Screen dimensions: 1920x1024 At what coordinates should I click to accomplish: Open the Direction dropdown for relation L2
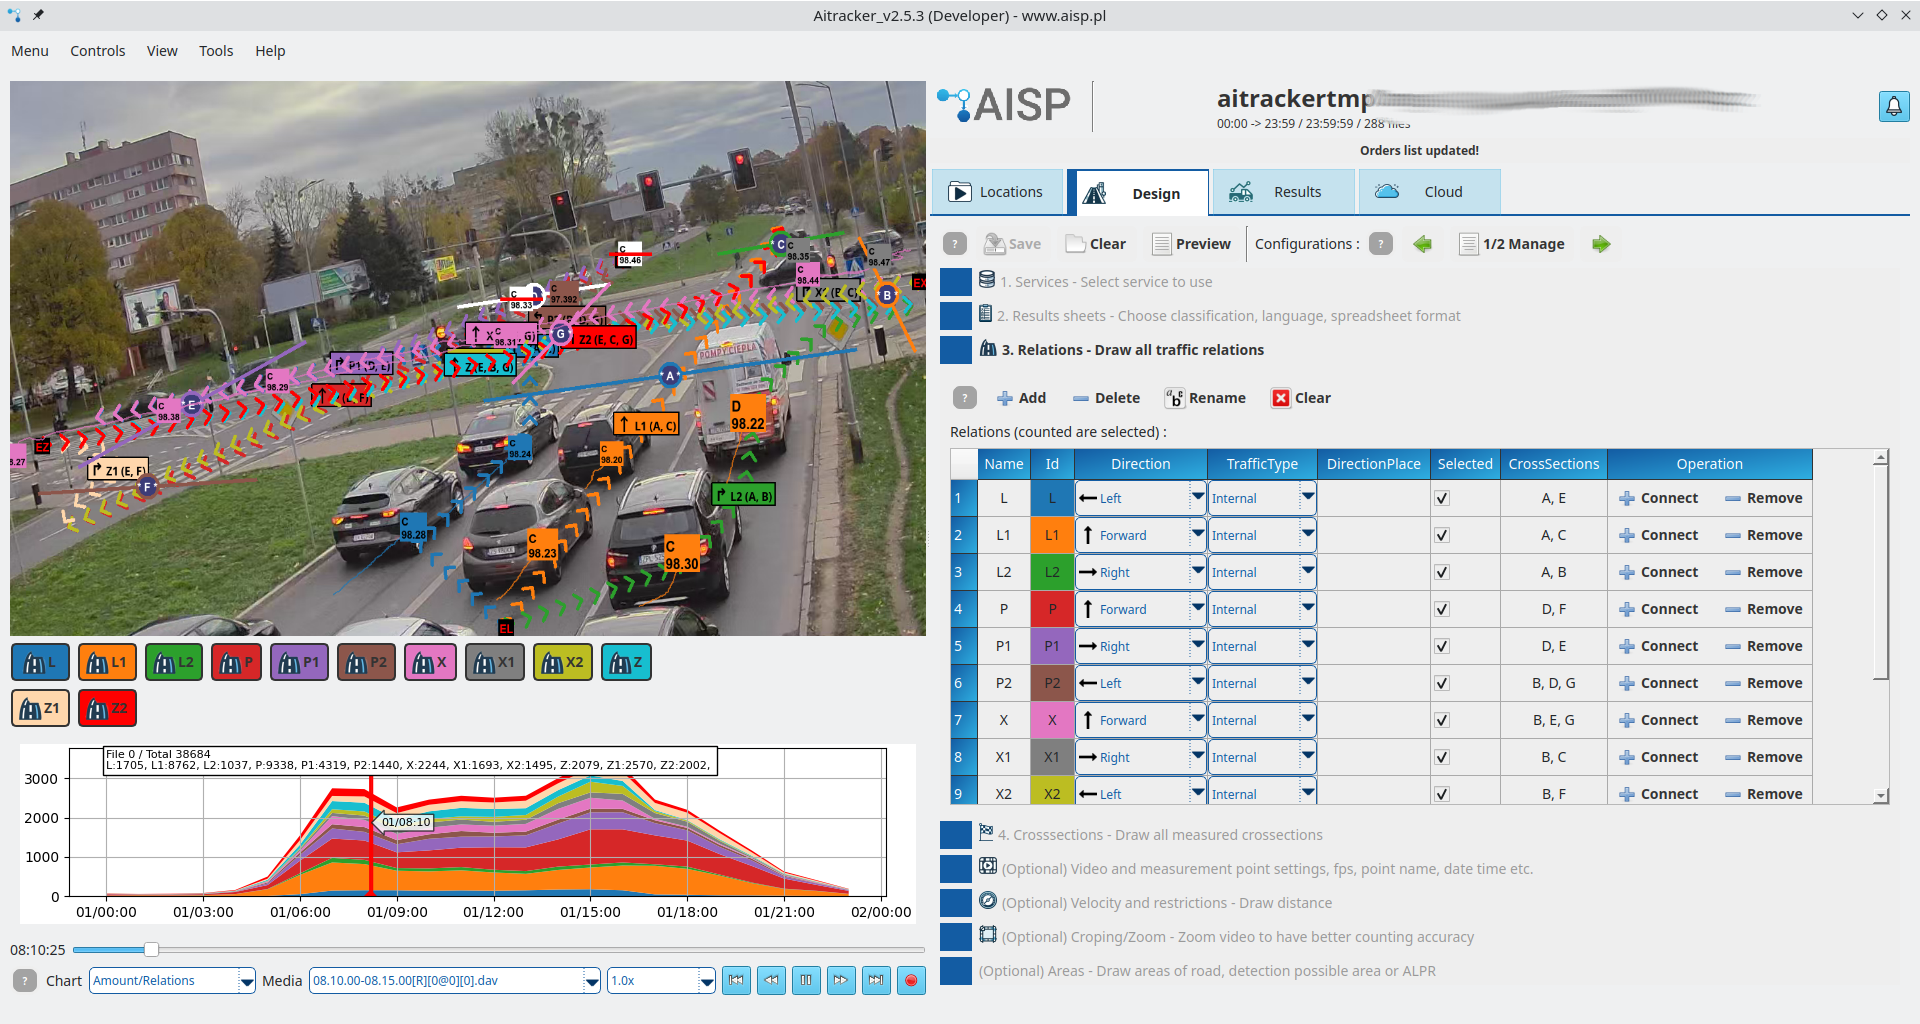pos(1196,571)
